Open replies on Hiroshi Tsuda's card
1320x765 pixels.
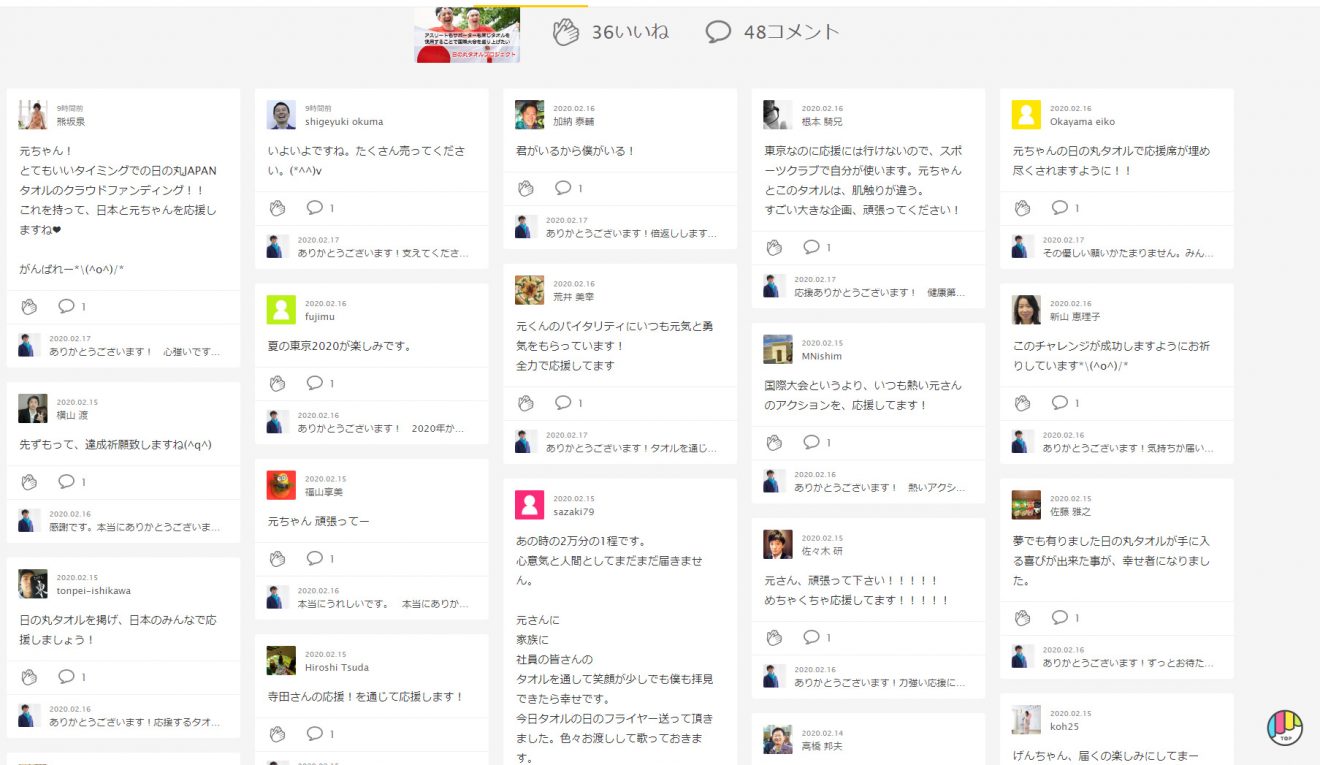click(315, 733)
